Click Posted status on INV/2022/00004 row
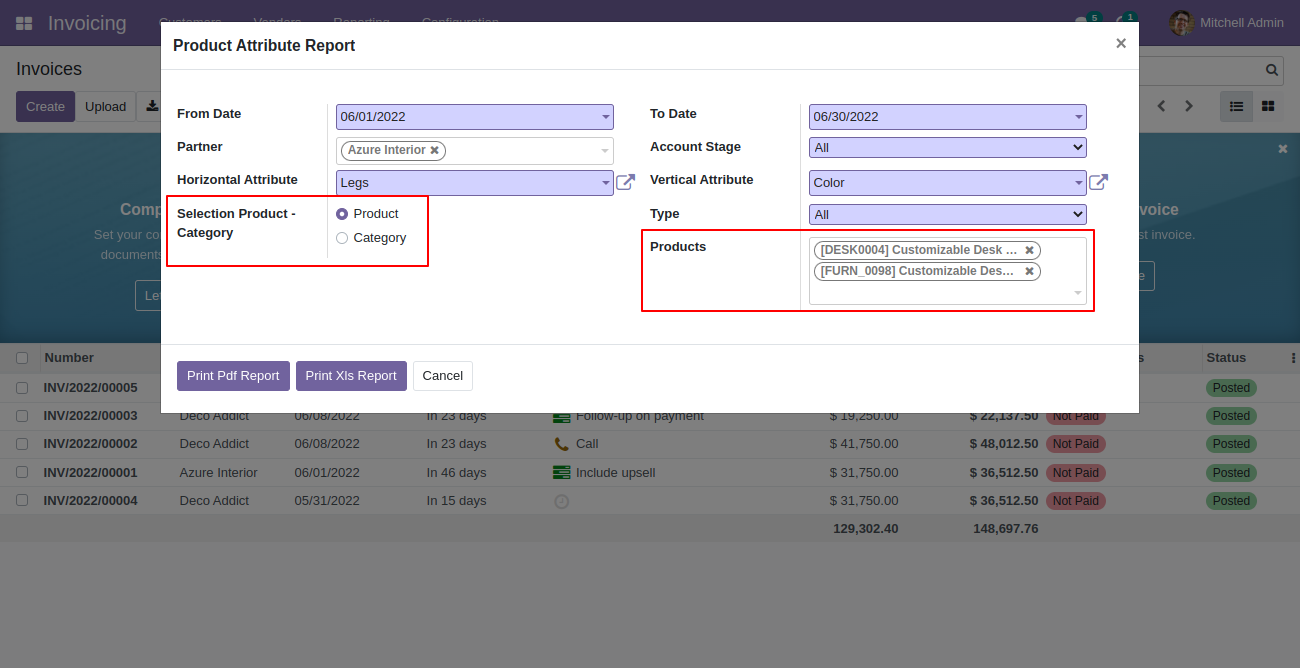The width and height of the screenshot is (1300, 668). (1231, 501)
